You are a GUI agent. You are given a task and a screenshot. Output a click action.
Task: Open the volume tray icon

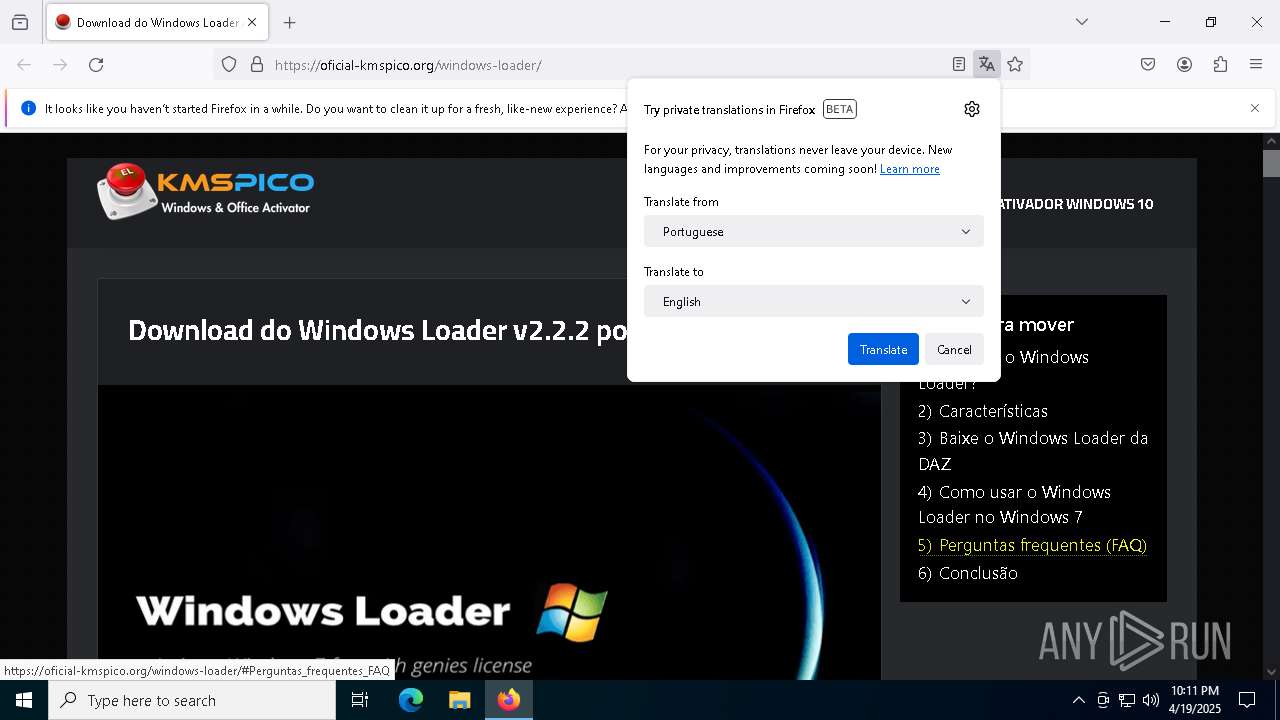click(x=1151, y=700)
